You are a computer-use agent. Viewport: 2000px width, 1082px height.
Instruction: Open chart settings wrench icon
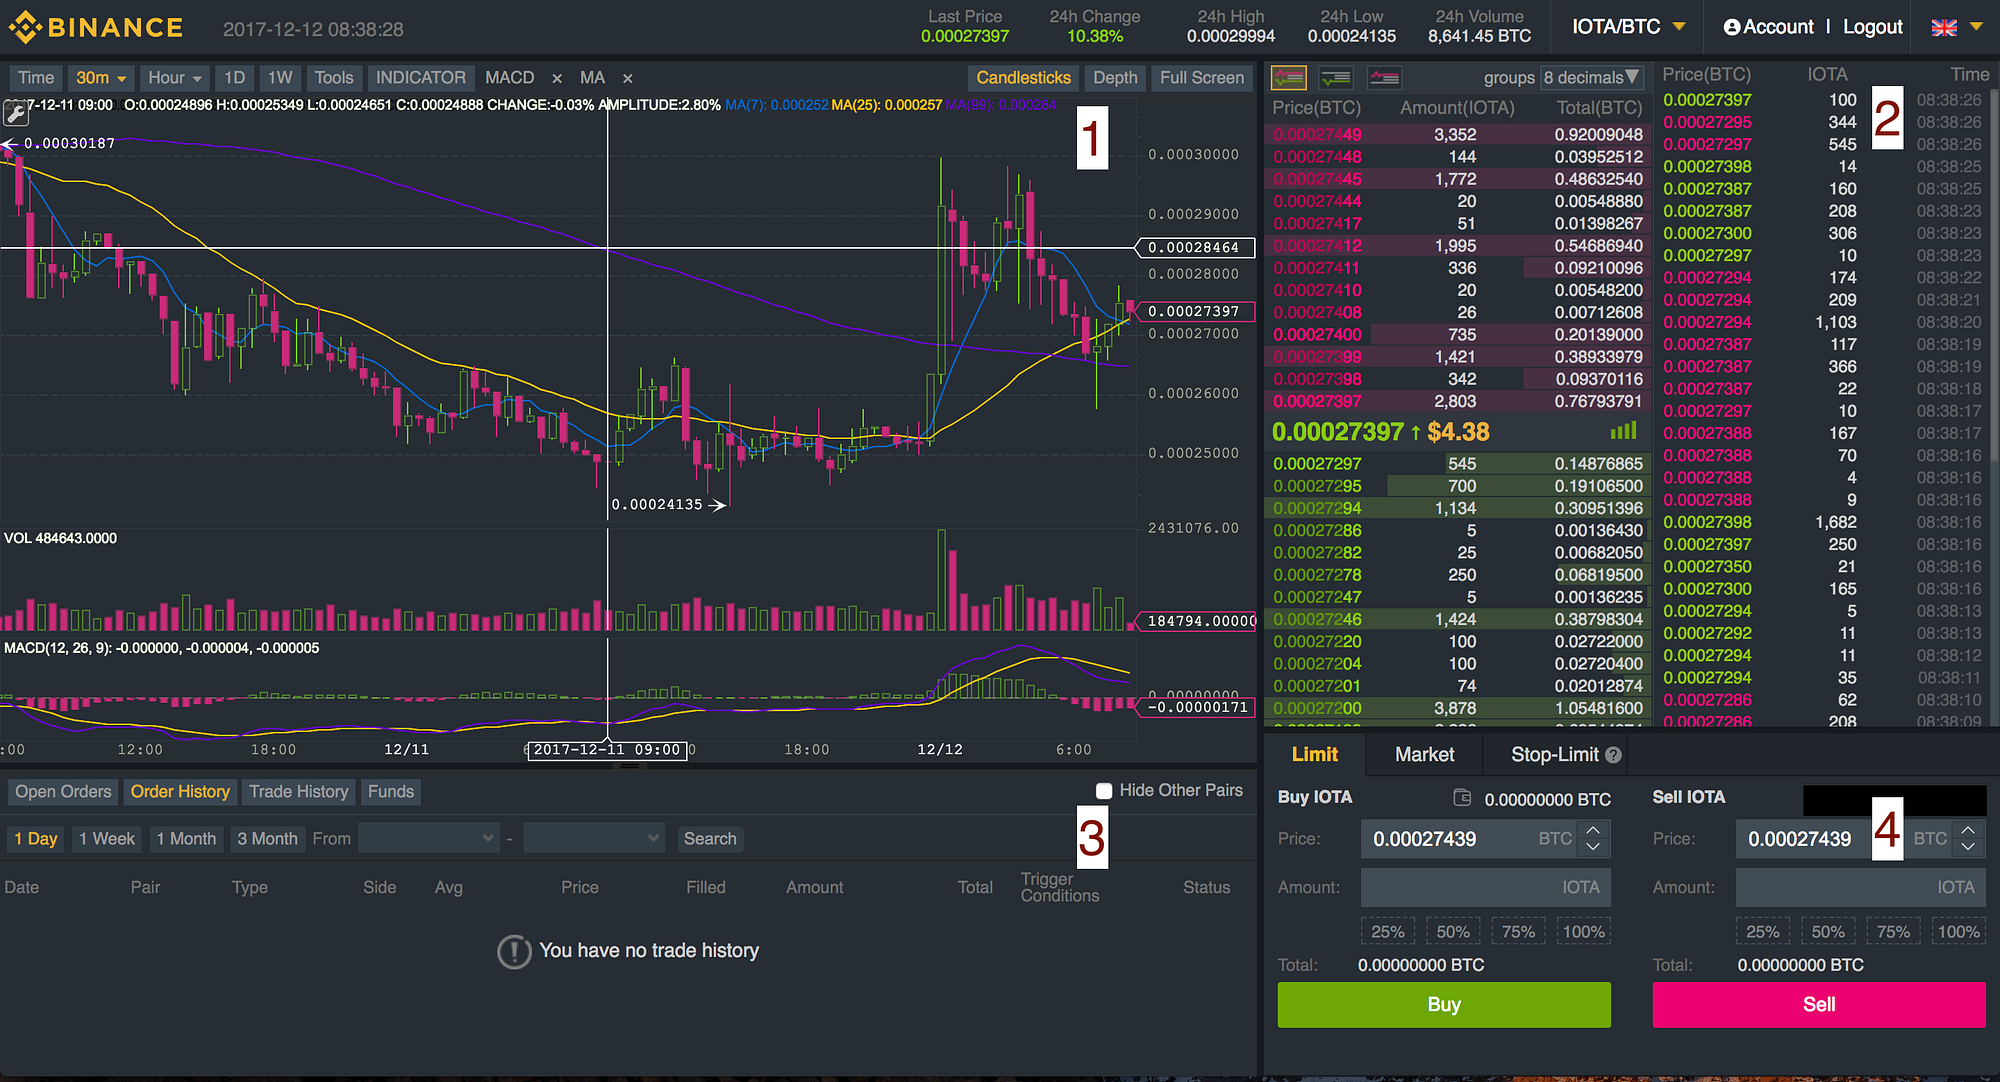click(16, 113)
